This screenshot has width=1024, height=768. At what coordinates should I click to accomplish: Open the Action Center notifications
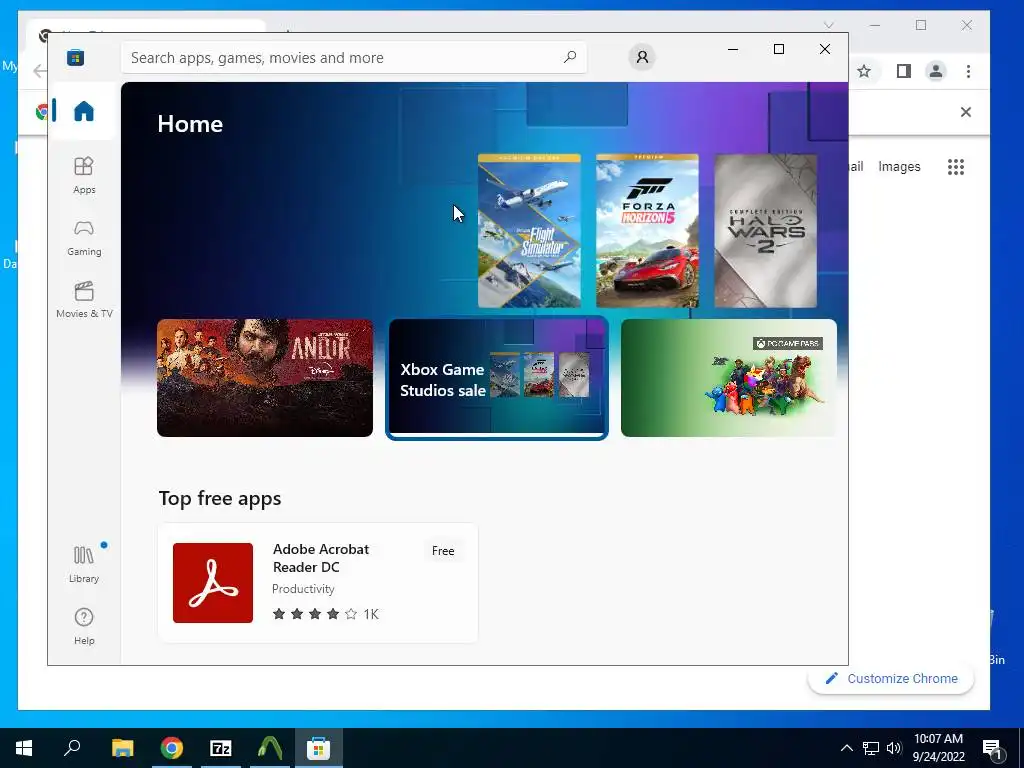coord(992,748)
